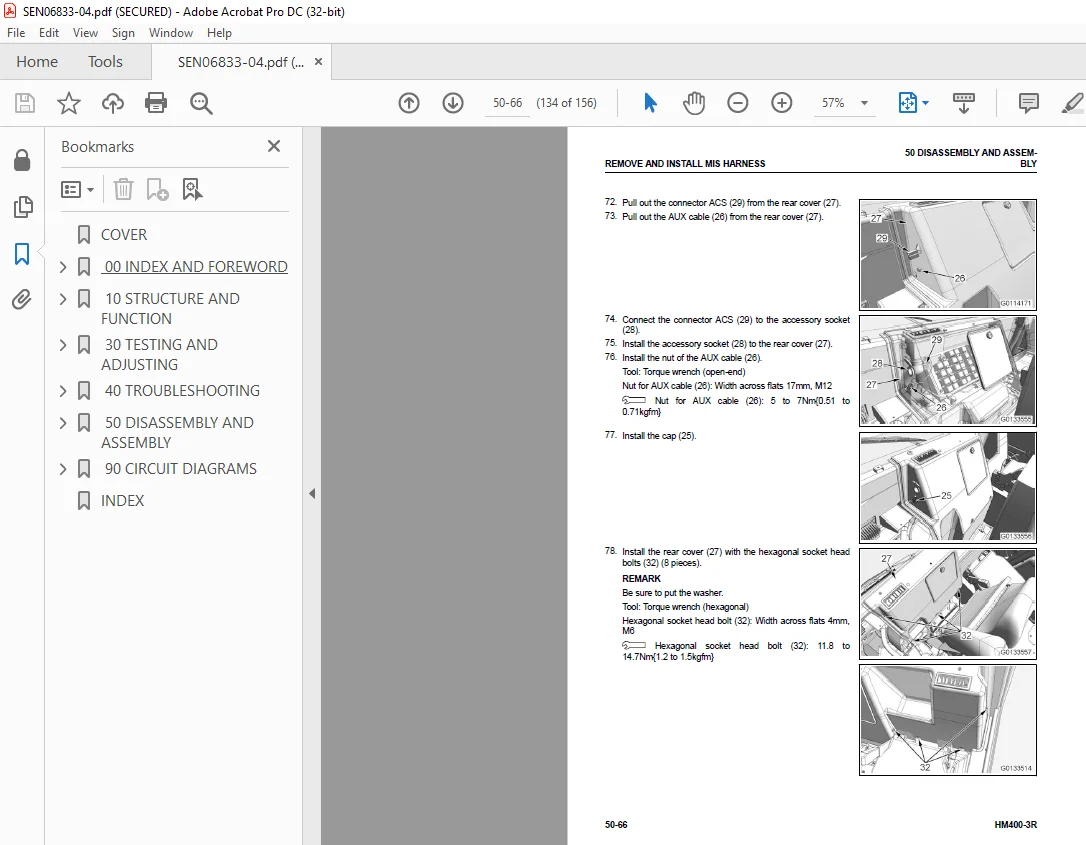Open the Help menu

219,33
